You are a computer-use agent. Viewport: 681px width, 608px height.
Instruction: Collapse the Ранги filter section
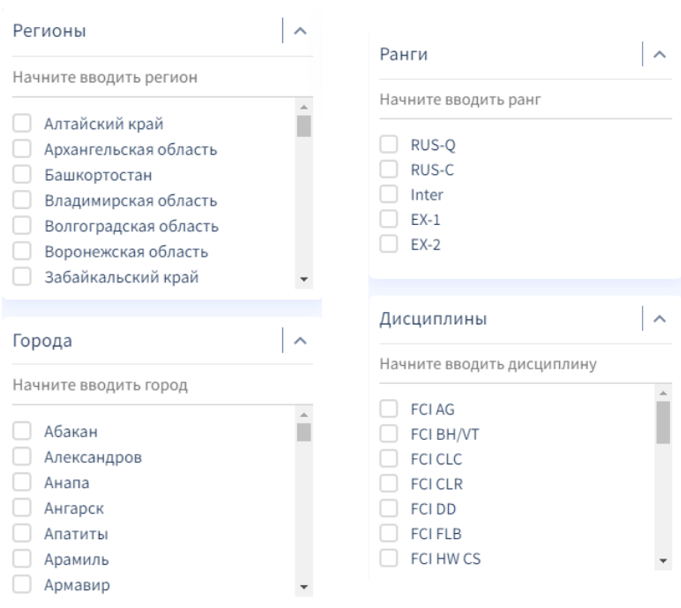[x=658, y=55]
